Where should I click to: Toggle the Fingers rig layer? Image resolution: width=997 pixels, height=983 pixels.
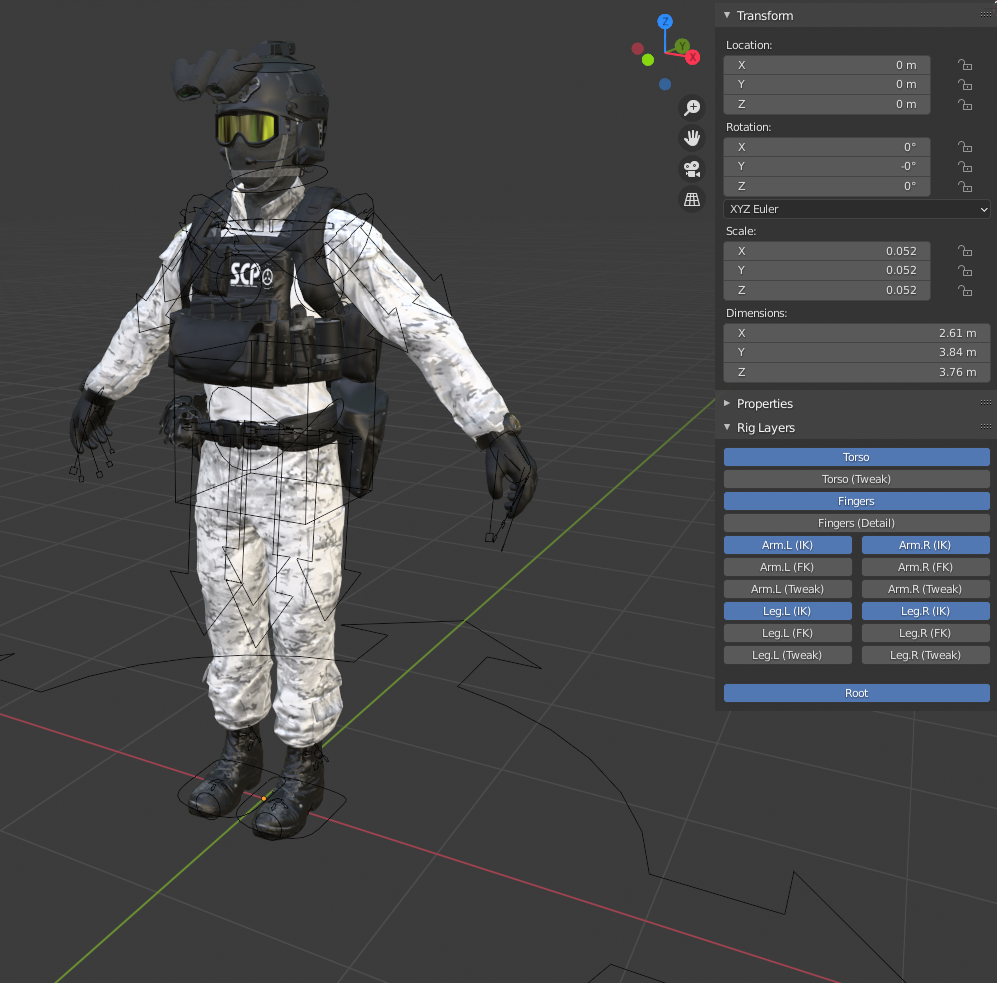(856, 501)
